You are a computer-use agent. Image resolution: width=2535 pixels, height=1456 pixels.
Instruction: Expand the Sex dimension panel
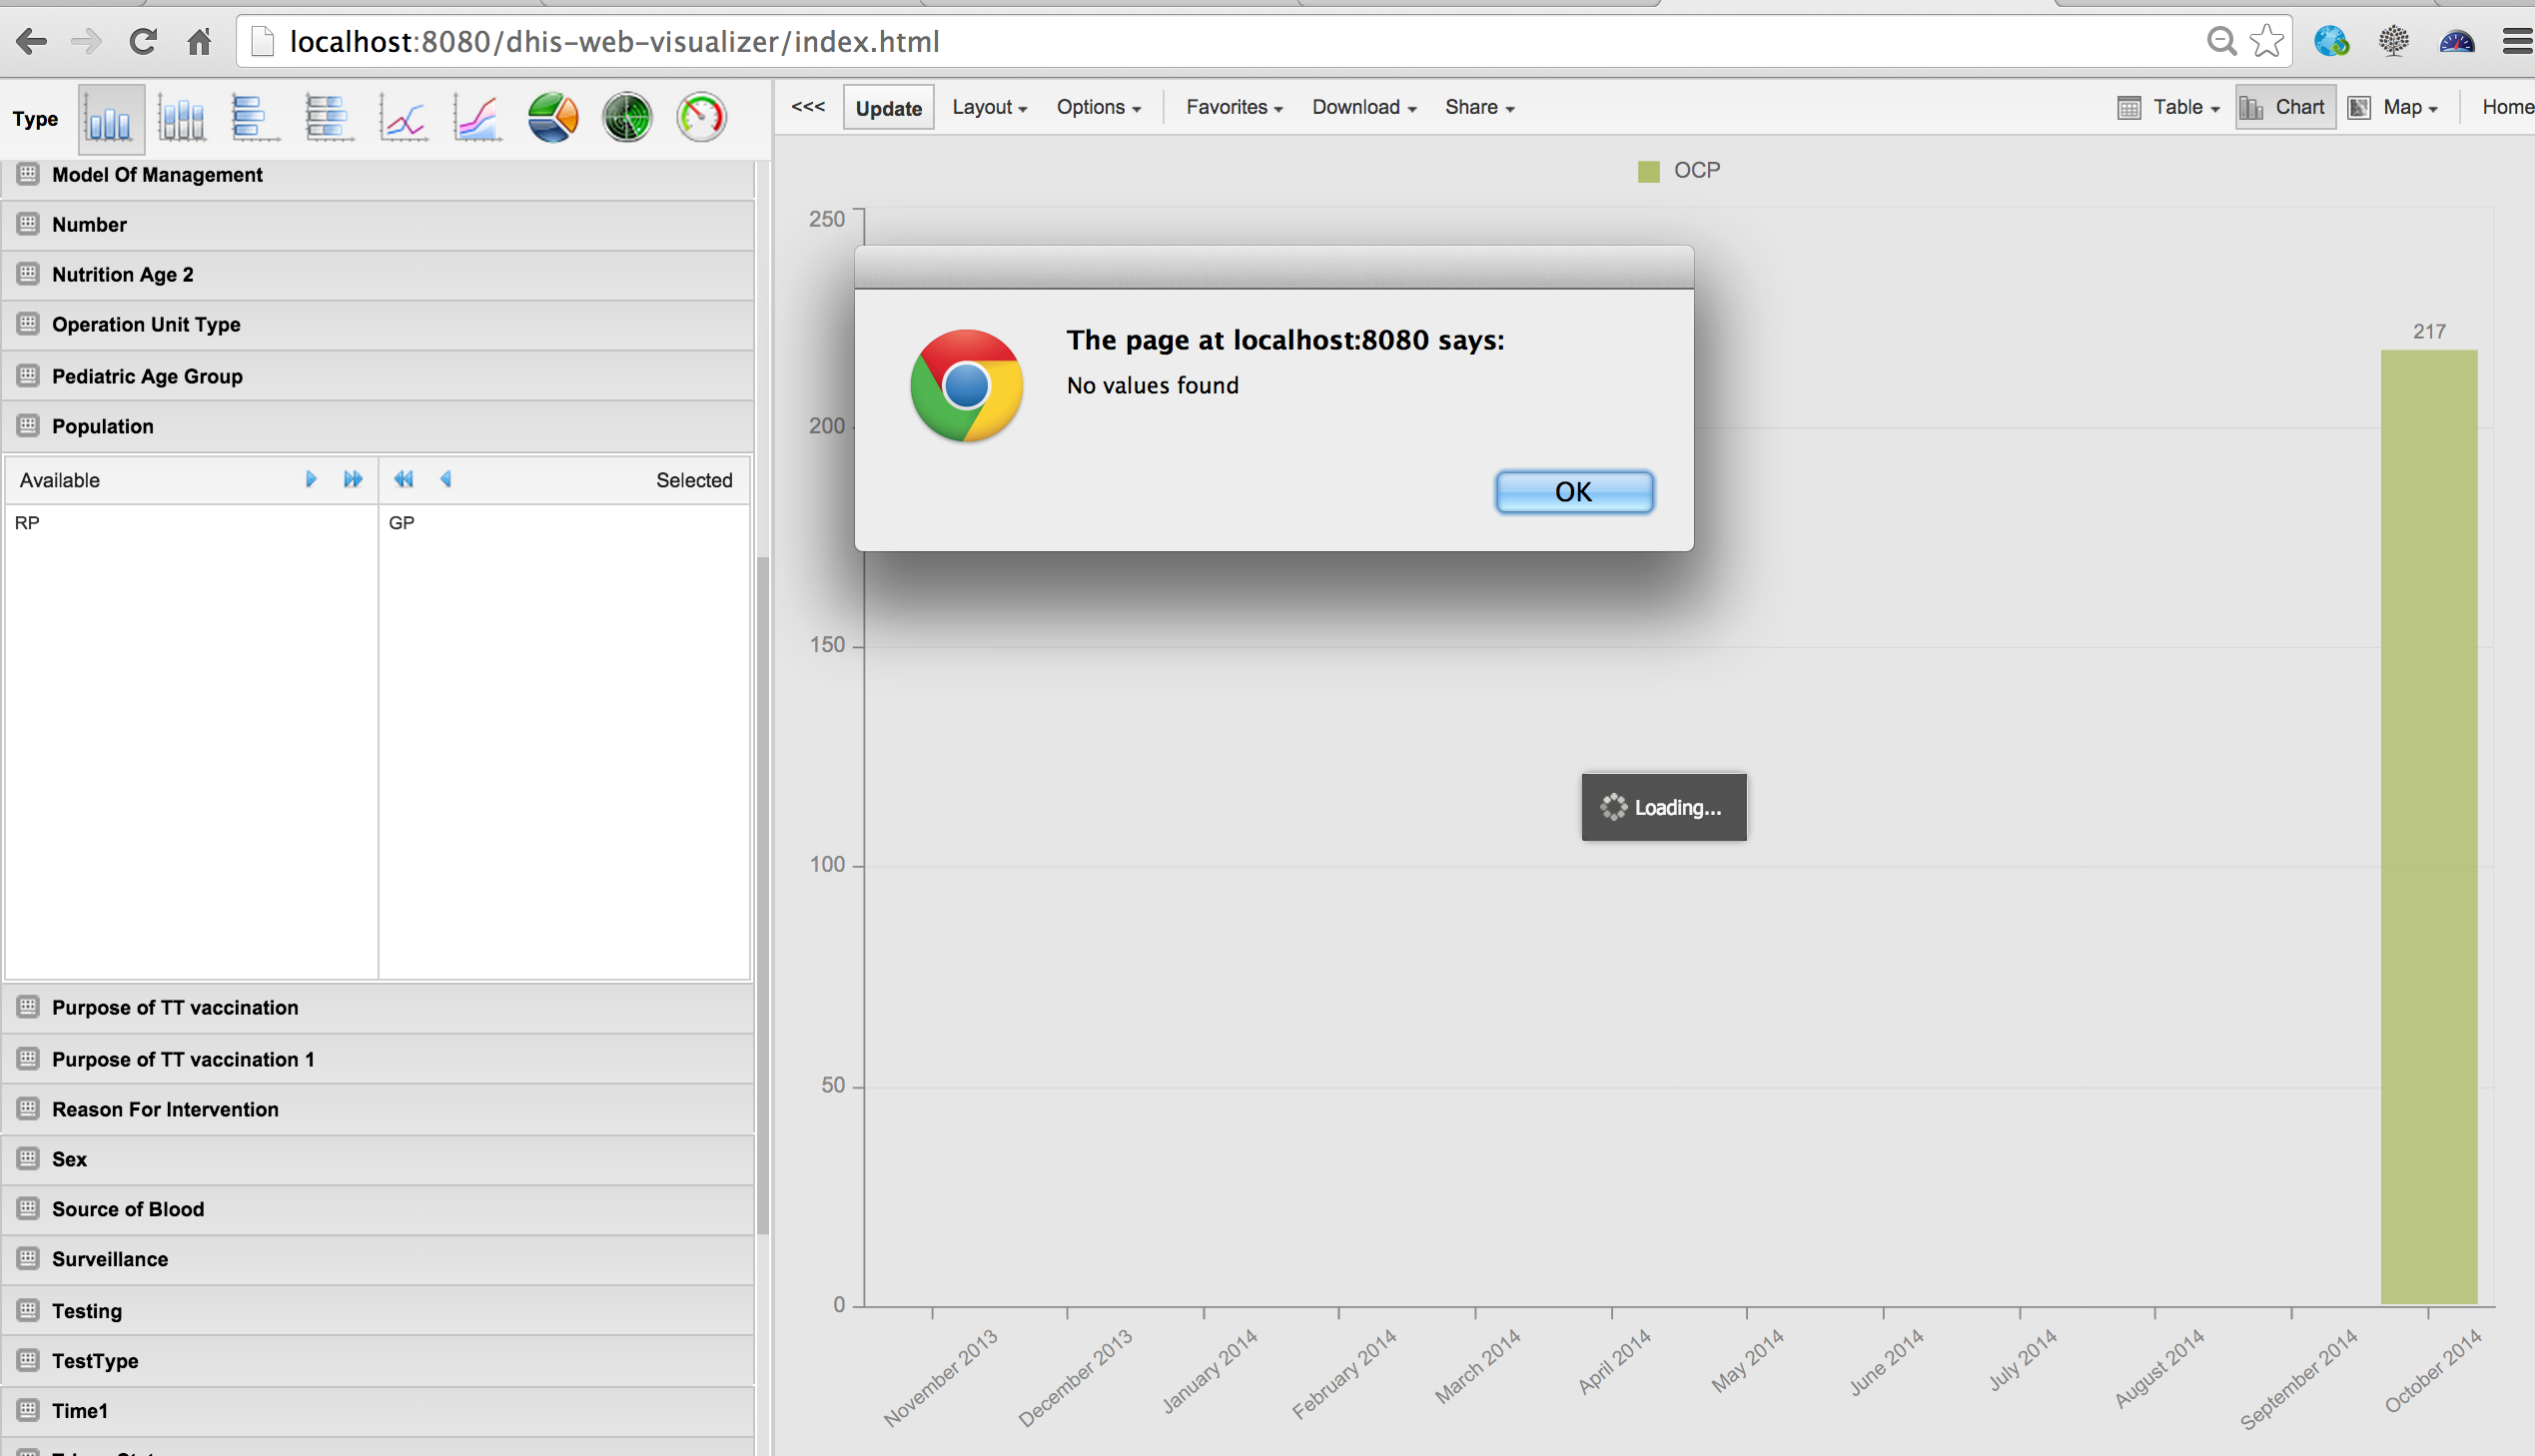coord(69,1159)
